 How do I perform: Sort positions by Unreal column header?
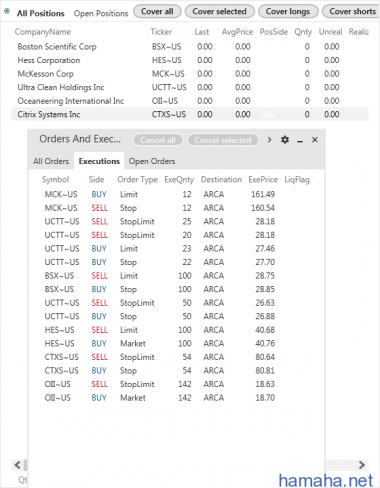(330, 32)
